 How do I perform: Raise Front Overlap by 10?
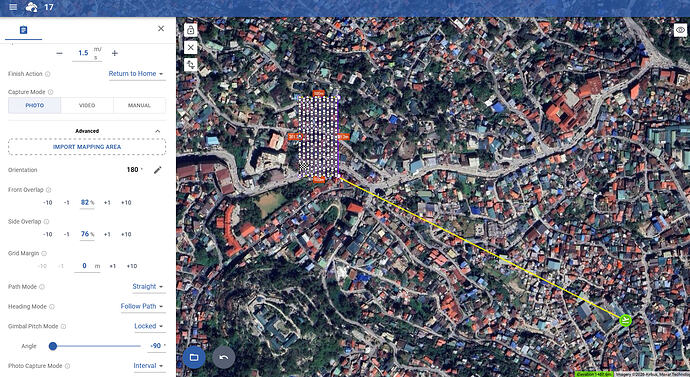[x=126, y=203]
